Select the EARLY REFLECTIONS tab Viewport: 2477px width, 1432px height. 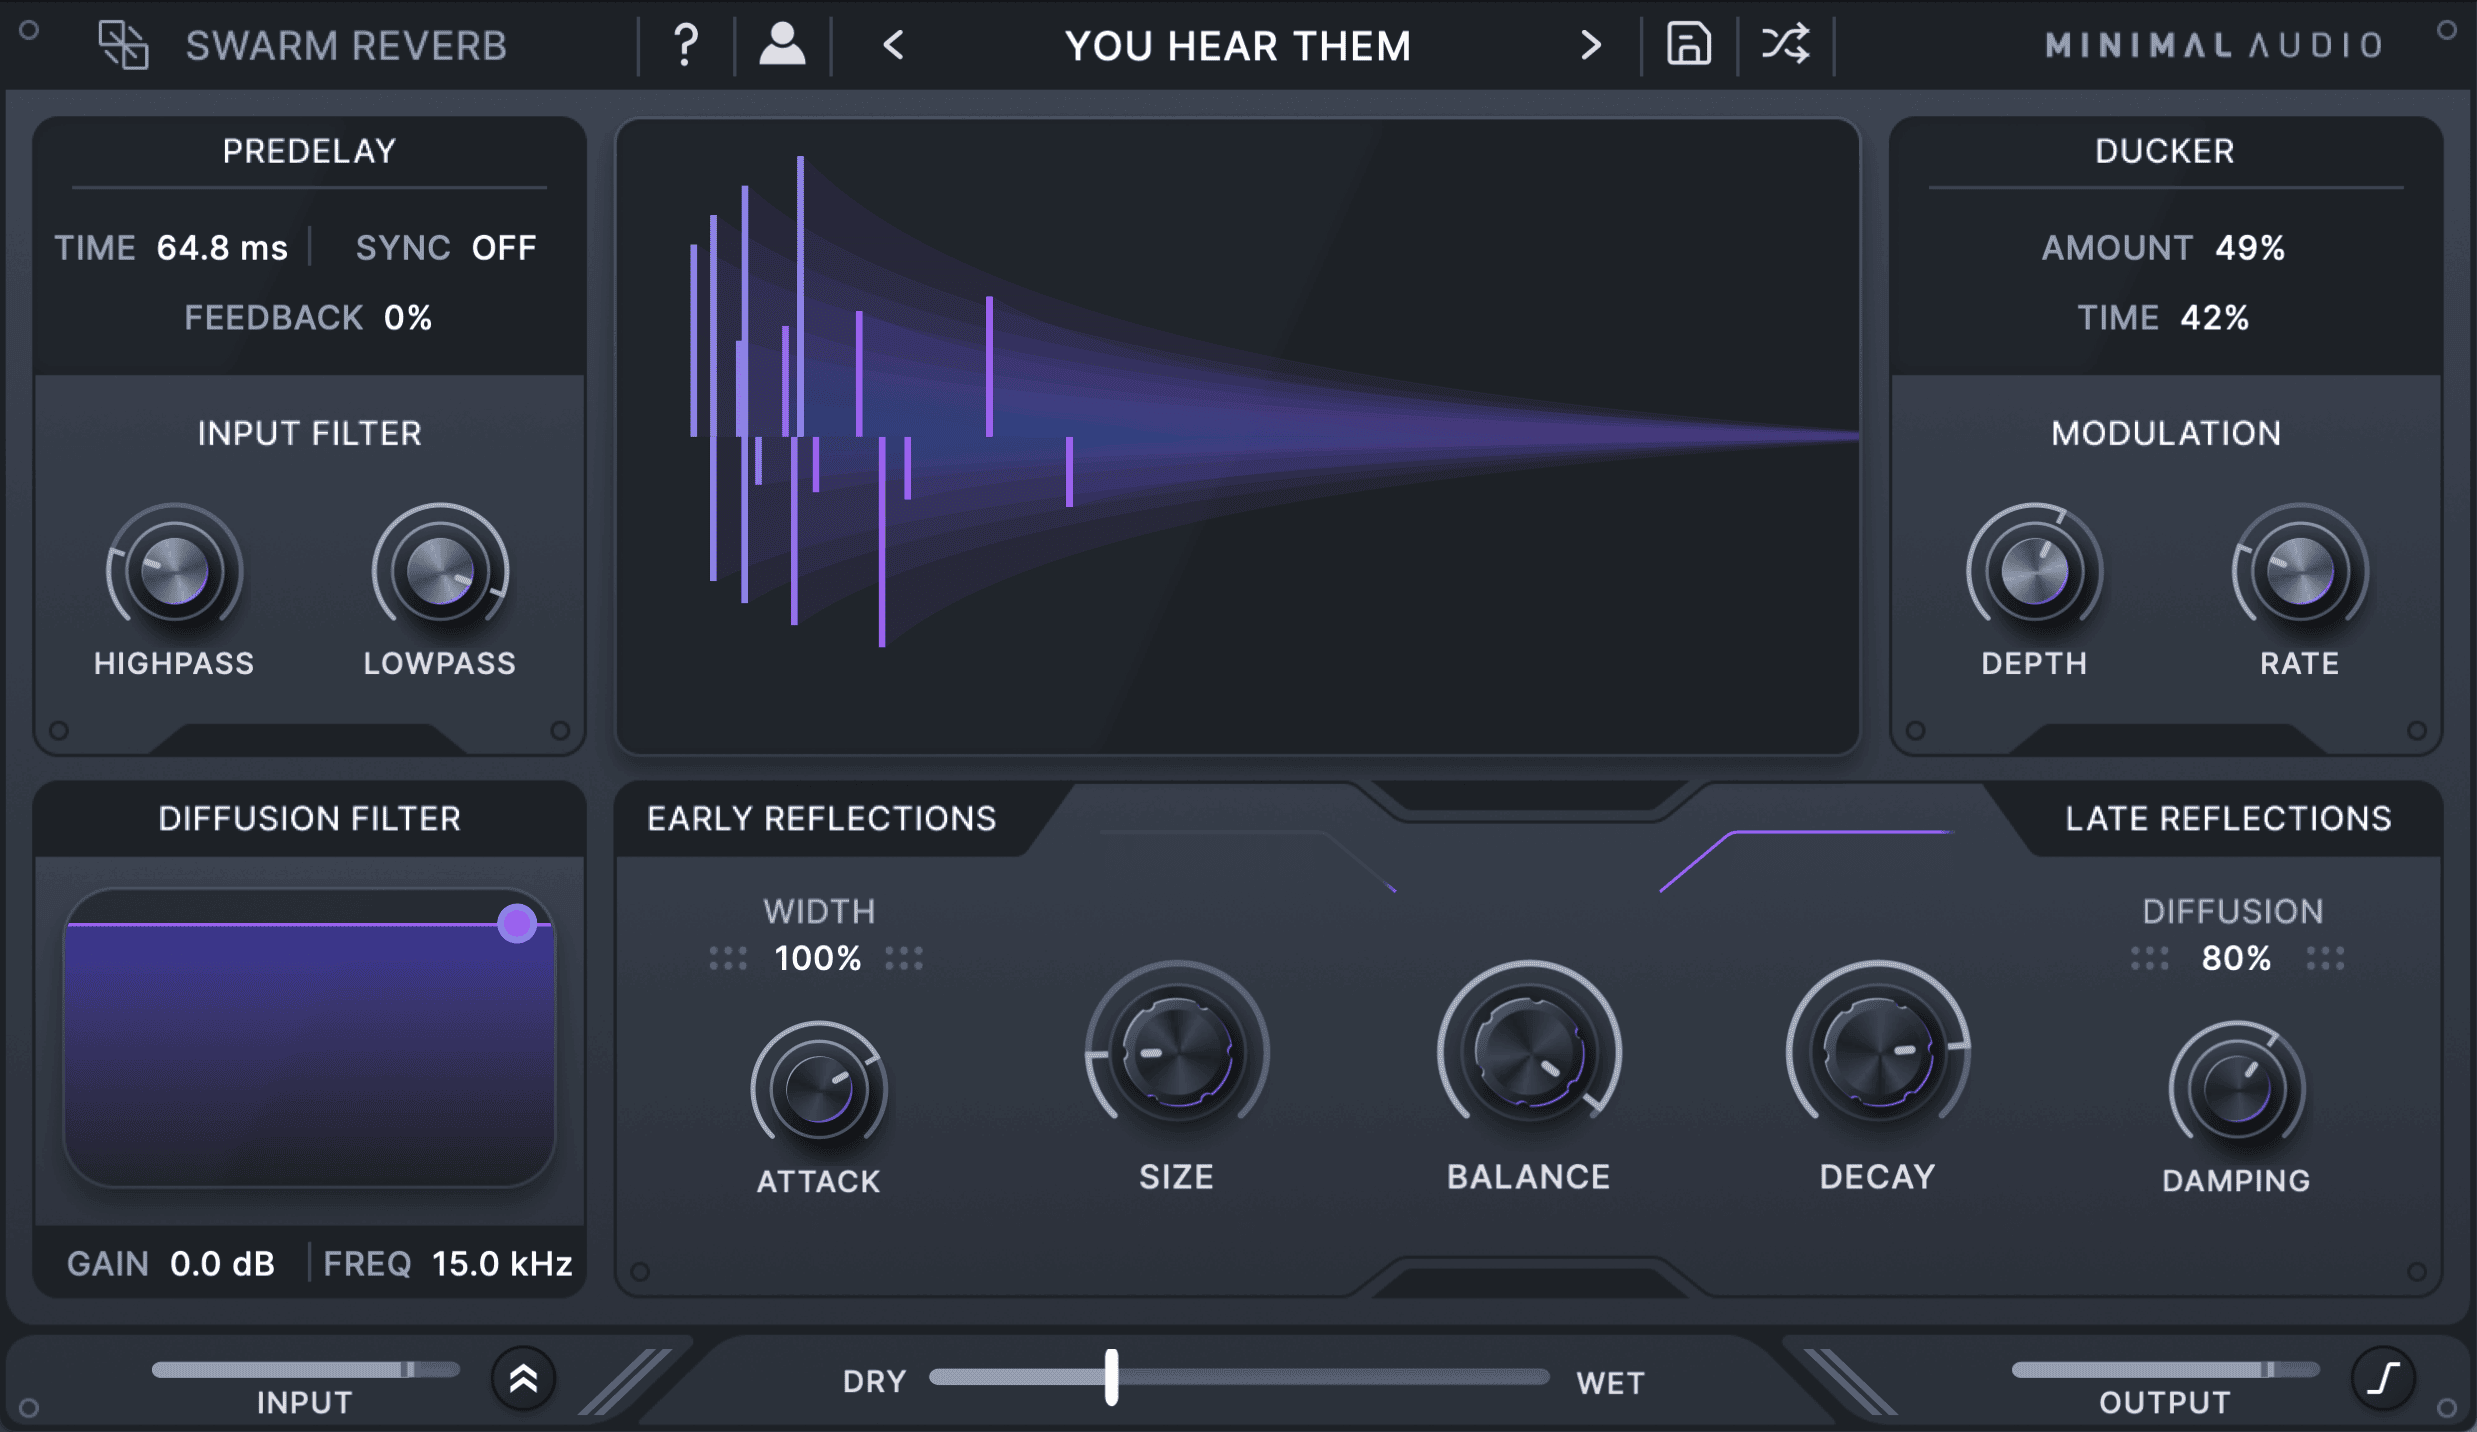pyautogui.click(x=822, y=819)
